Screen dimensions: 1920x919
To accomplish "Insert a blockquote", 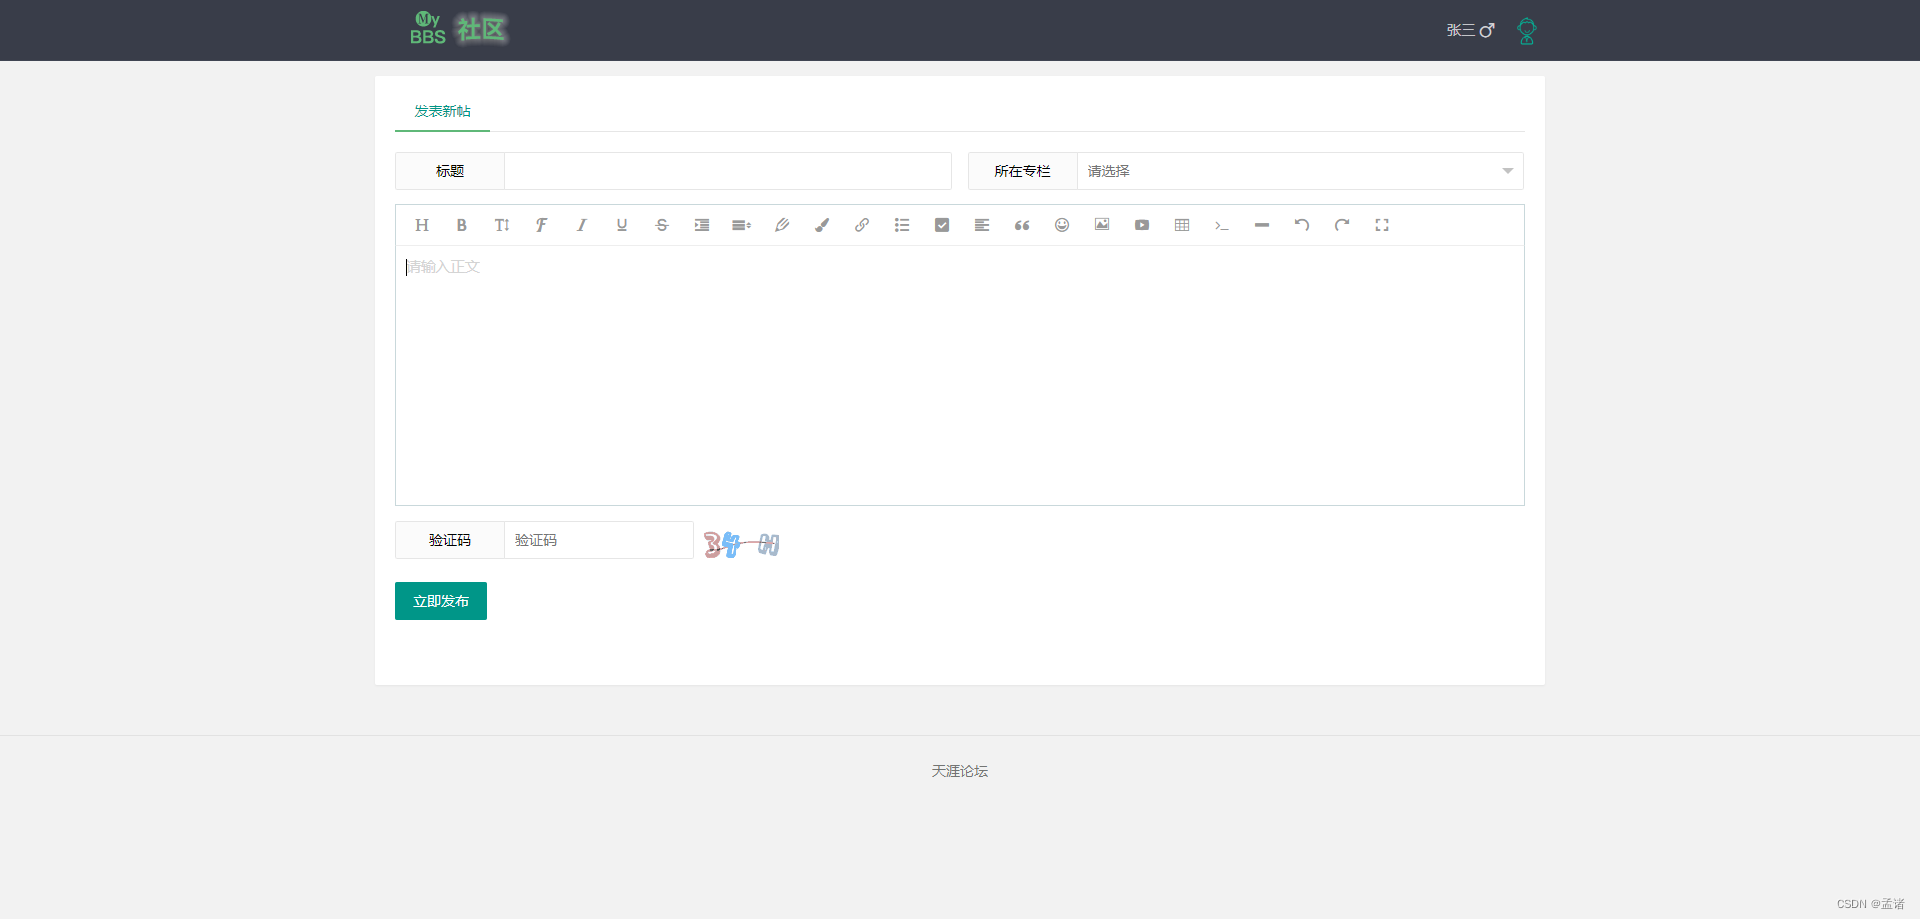I will (x=1022, y=225).
